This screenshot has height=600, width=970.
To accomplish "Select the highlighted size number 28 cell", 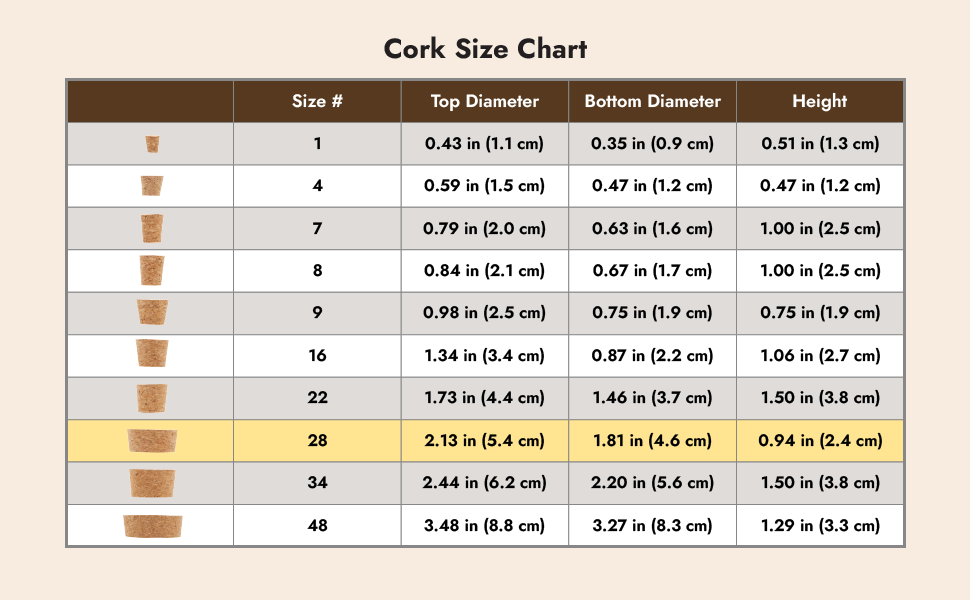I will coord(317,440).
